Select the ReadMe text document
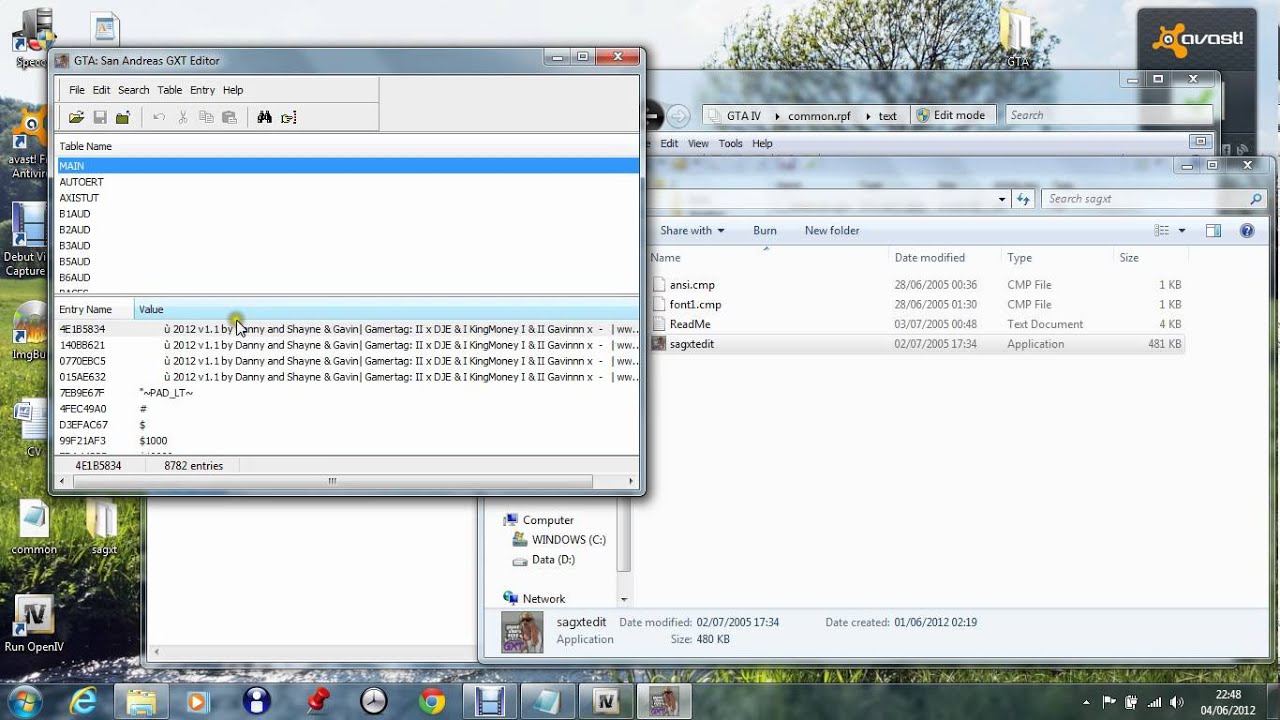Screen dimensions: 1280x720 coord(690,324)
